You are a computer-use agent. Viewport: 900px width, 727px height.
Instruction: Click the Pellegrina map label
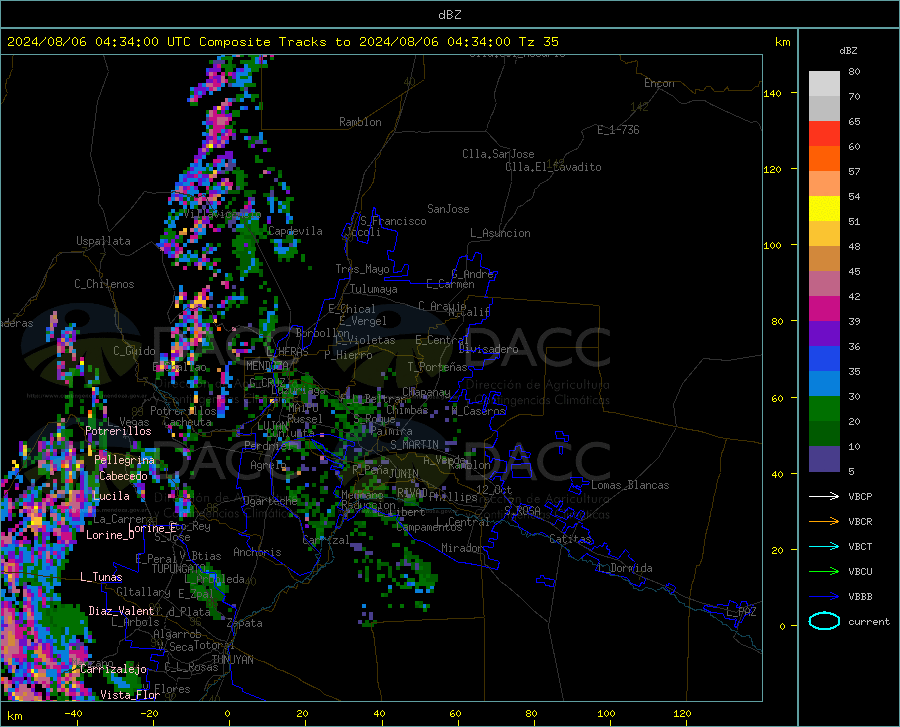125,460
